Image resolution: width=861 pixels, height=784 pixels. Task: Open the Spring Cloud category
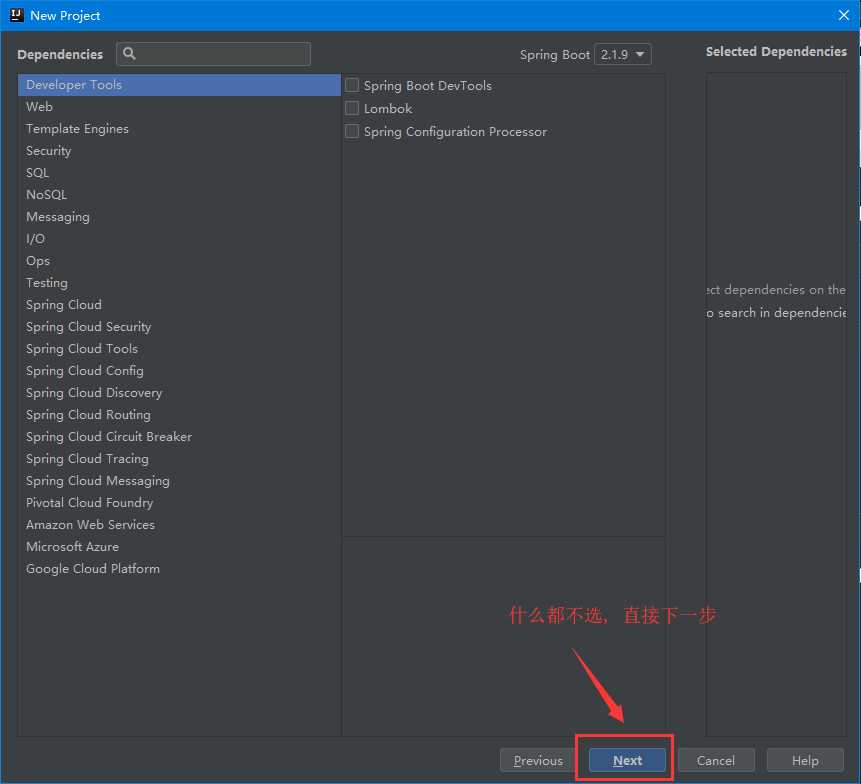click(180, 305)
